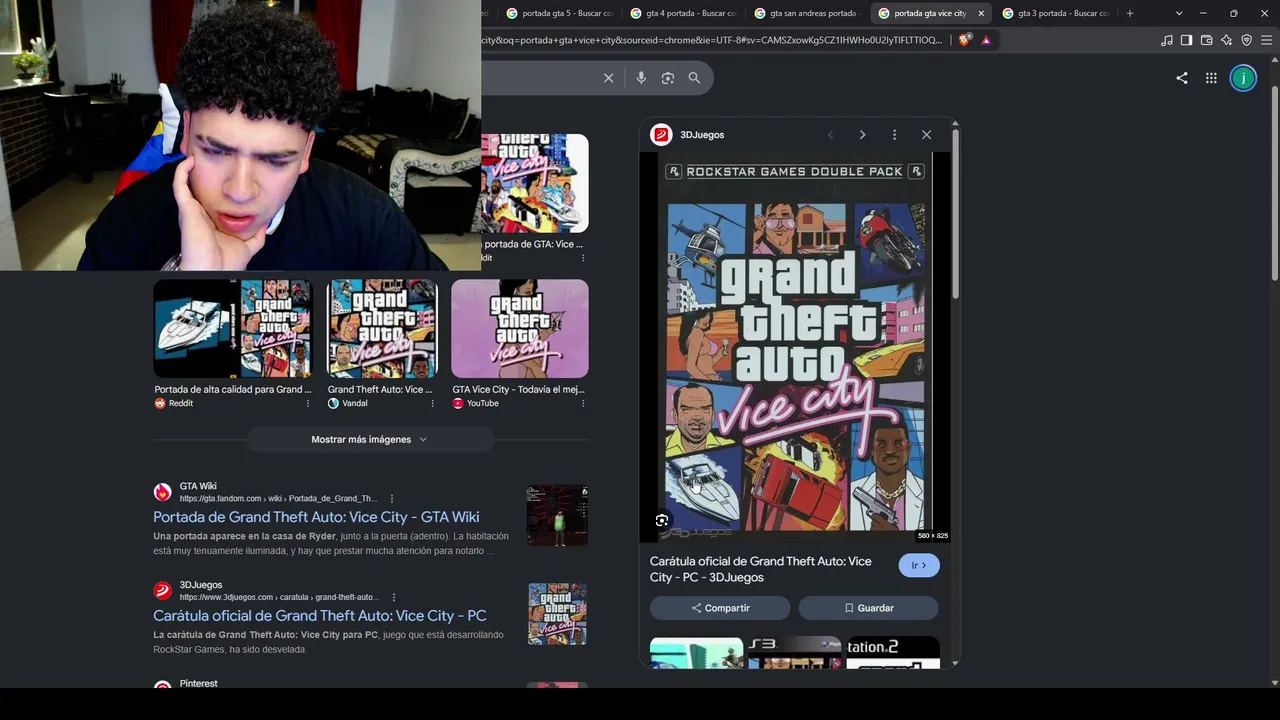
Task: Click the address bar URL
Action: (x=712, y=40)
